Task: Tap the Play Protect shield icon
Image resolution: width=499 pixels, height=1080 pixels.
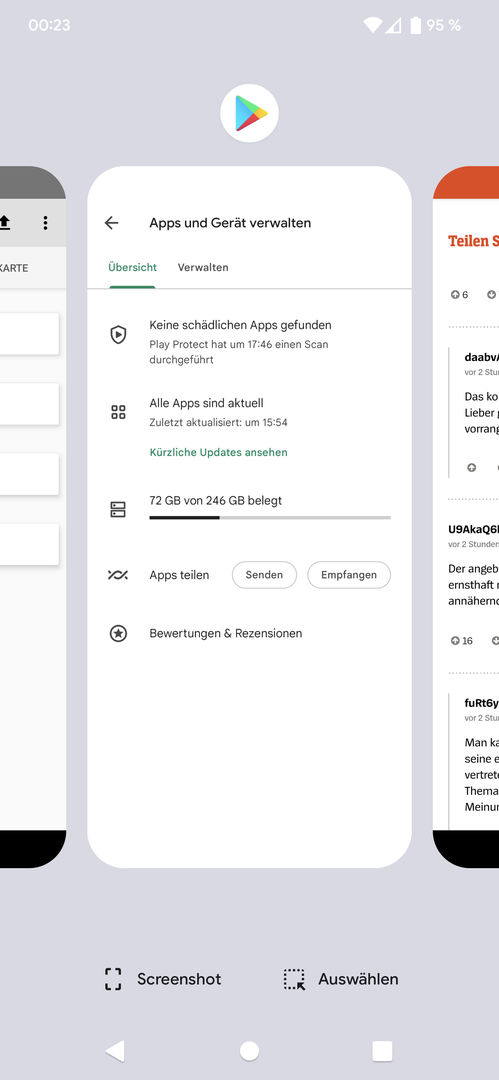Action: [x=119, y=335]
